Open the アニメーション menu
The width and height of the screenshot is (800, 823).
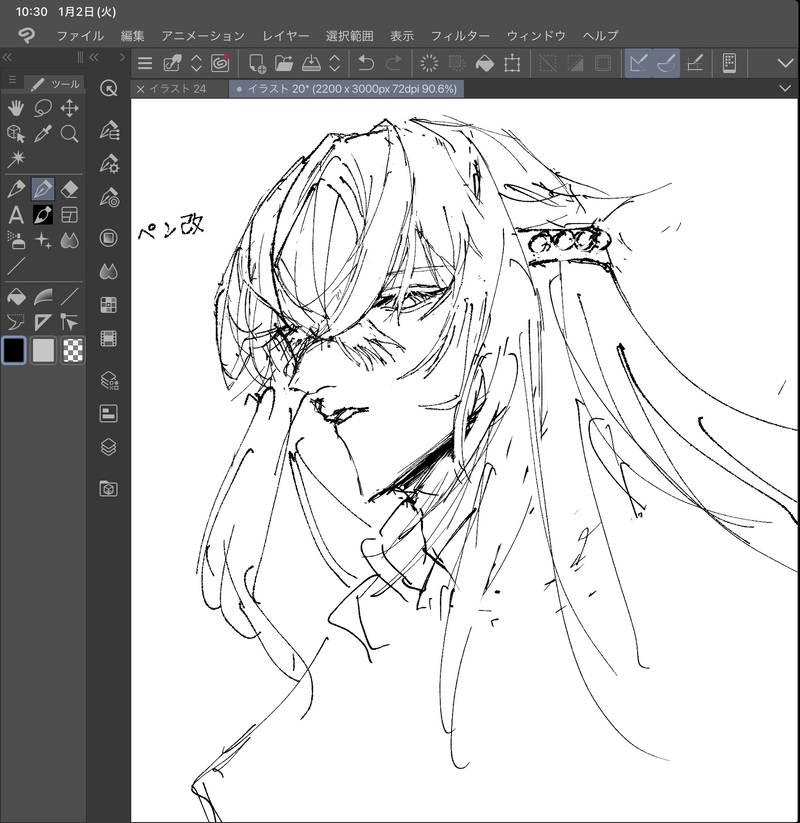coord(203,36)
